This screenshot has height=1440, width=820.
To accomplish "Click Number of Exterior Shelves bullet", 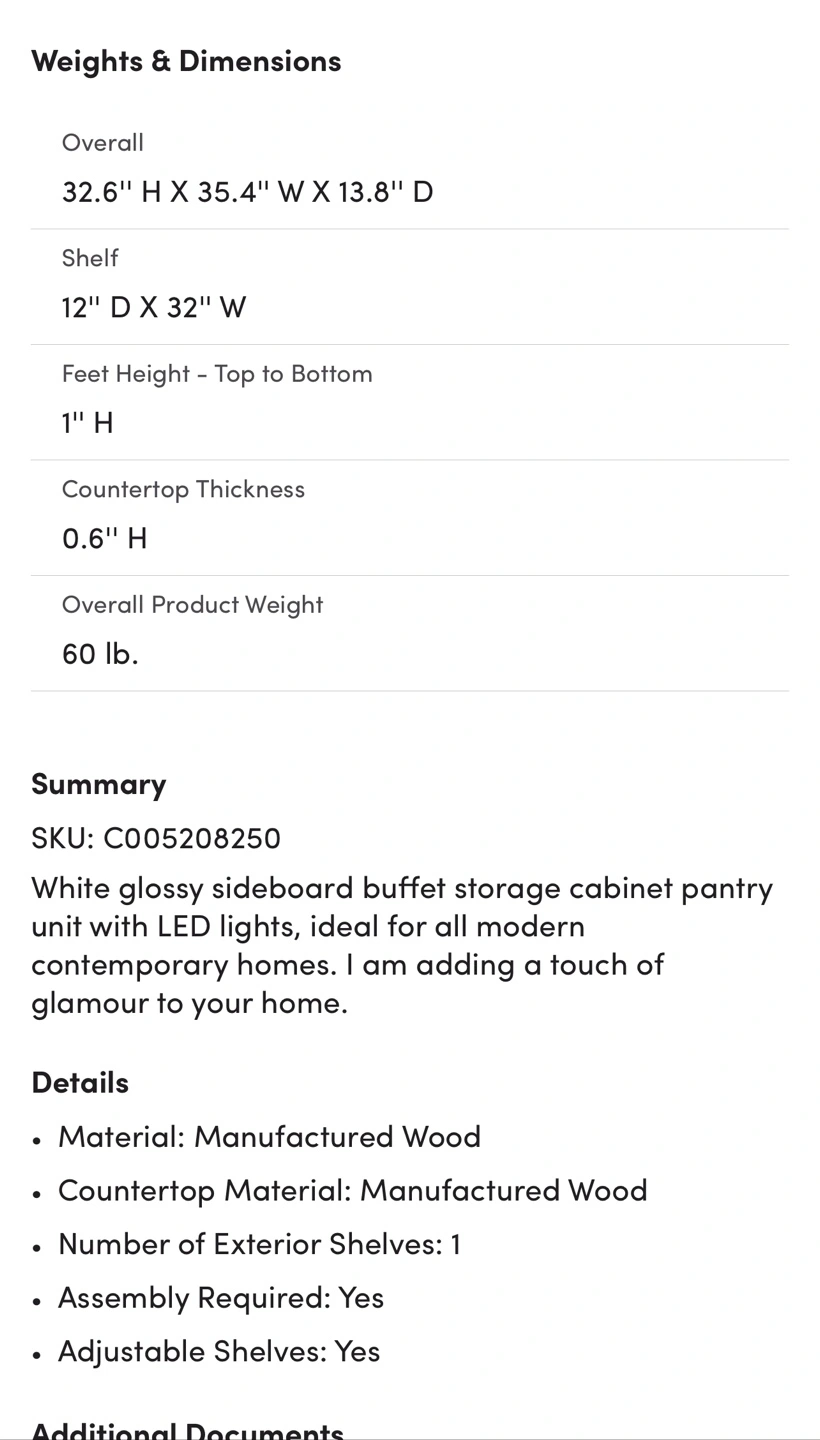I will click(259, 1244).
